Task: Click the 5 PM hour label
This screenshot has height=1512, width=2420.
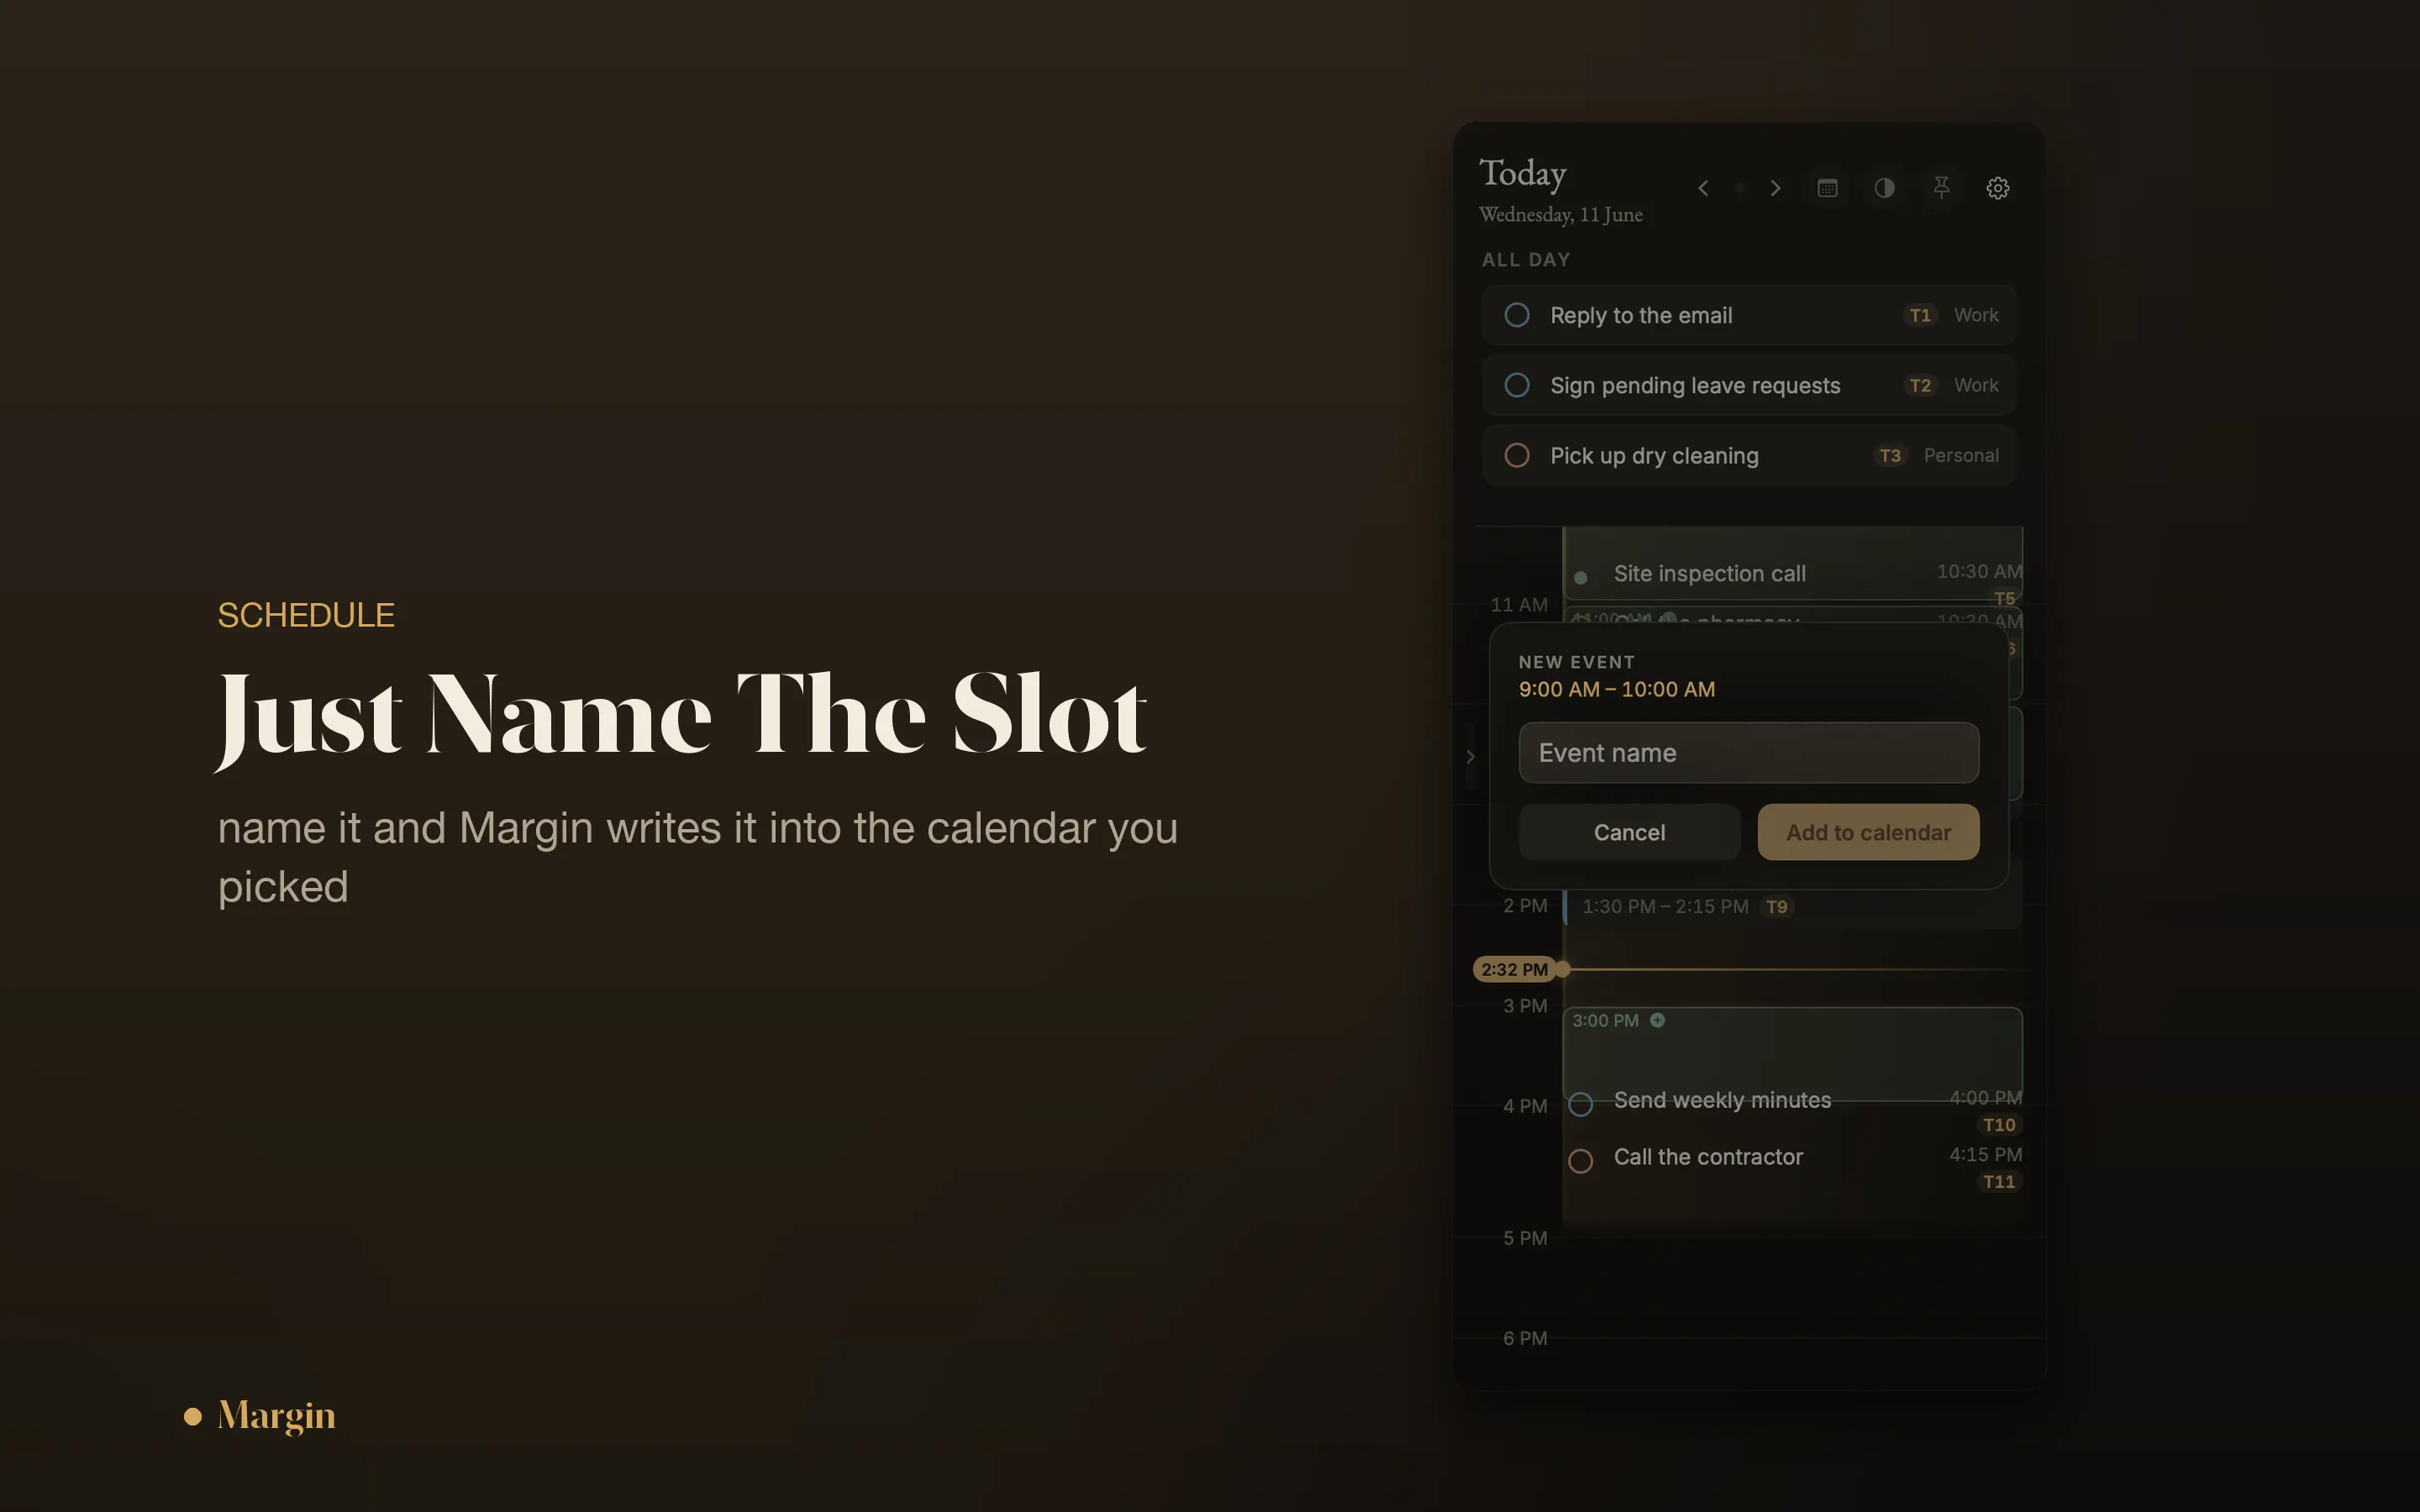Action: click(x=1525, y=1238)
